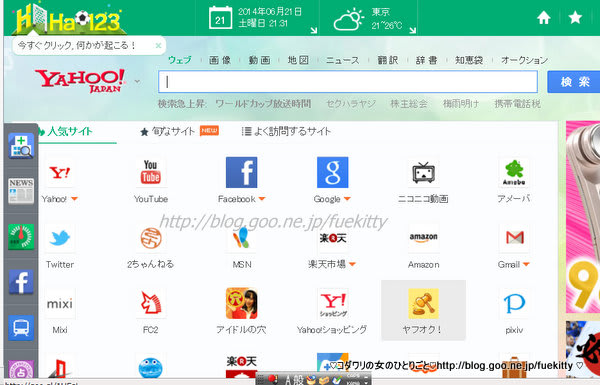Click sidebar blue train transit icon
Image resolution: width=600 pixels, height=385 pixels.
(x=21, y=328)
